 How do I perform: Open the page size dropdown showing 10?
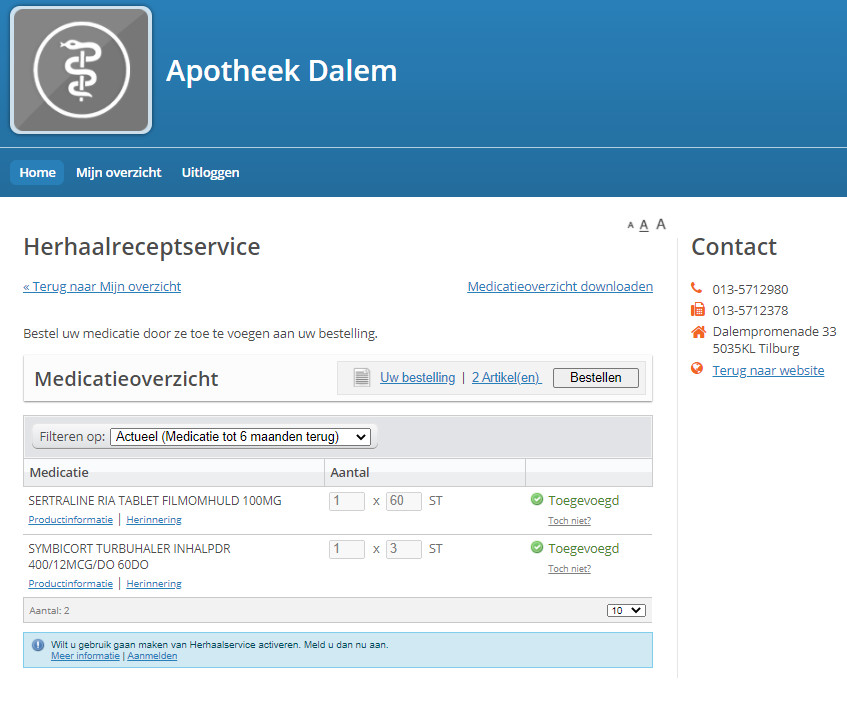click(626, 611)
